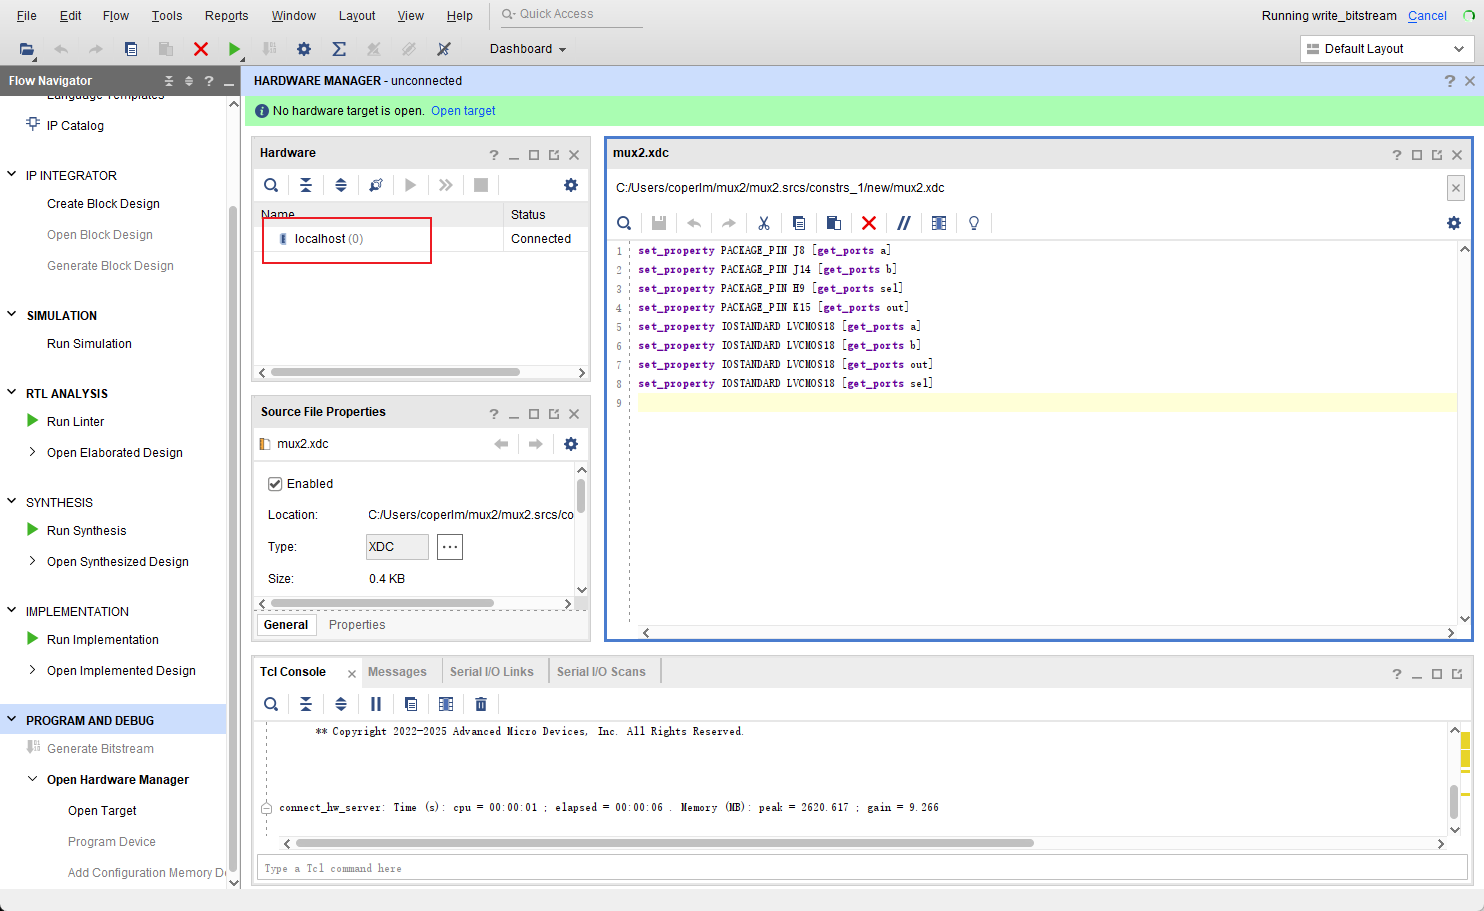Expand Open Elaborated Design tree item
This screenshot has width=1484, height=911.
pos(33,452)
